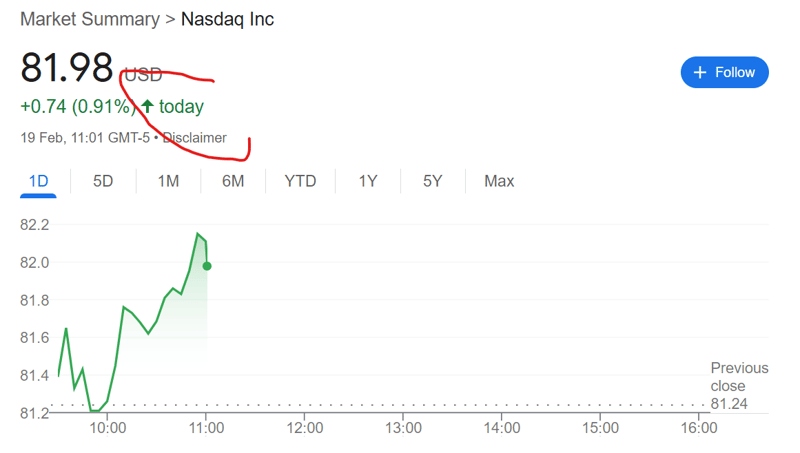
Task: Switch to the 1Y tab
Action: (368, 181)
